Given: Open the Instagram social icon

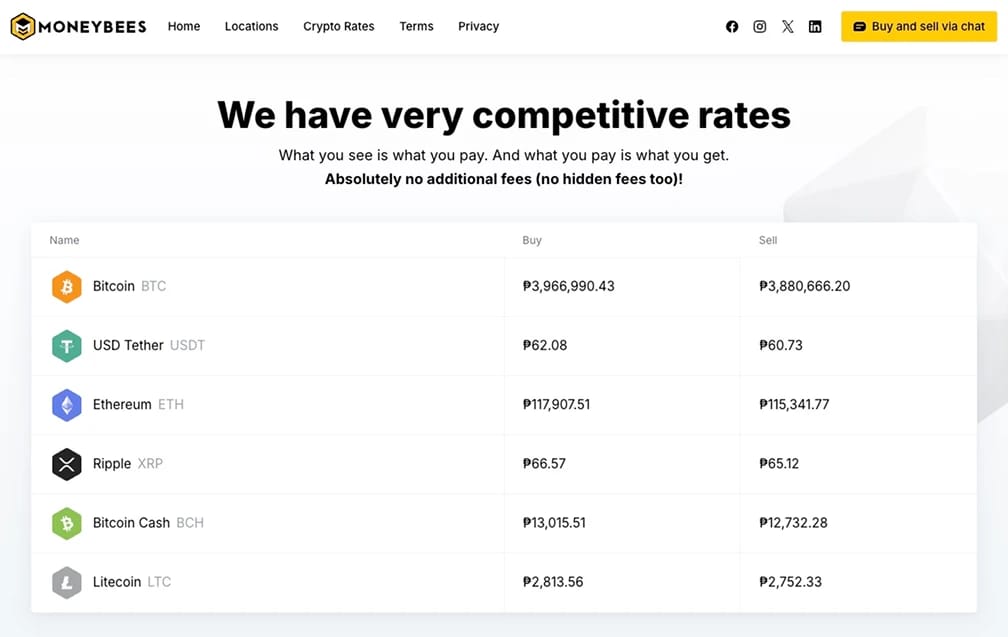Looking at the screenshot, I should pyautogui.click(x=759, y=26).
